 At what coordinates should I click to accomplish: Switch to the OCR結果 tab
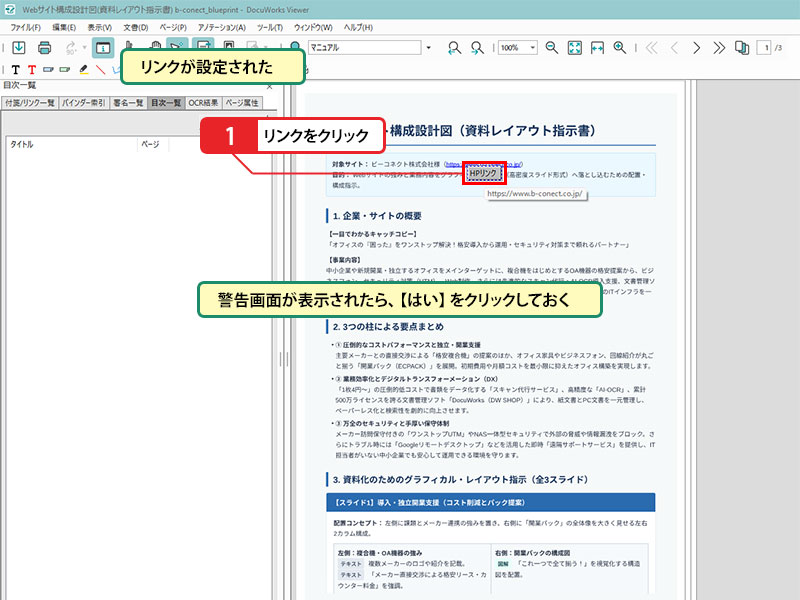tap(203, 103)
